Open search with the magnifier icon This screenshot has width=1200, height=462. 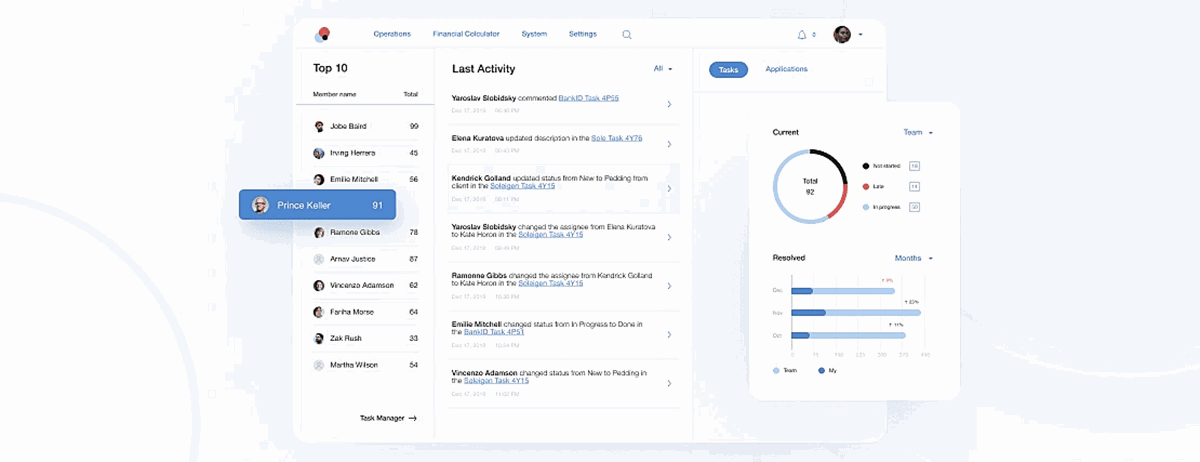627,34
